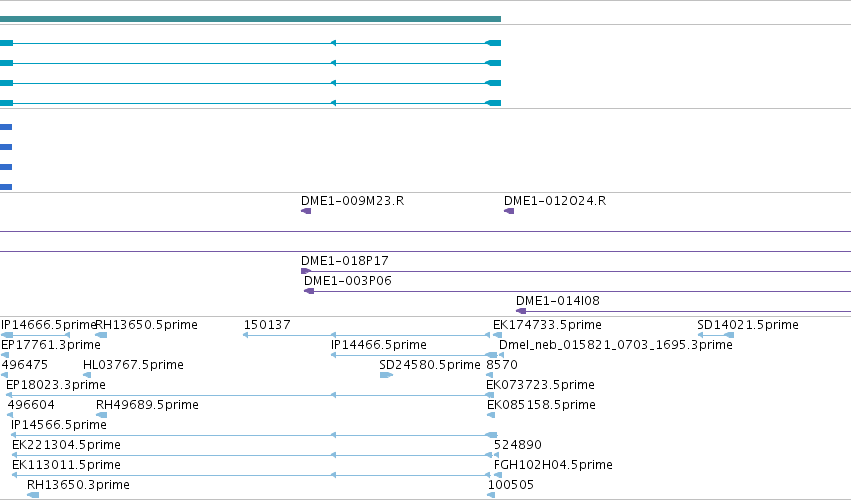Select the long teal gene span bar
Screen dimensions: 851x500
coord(250,19)
